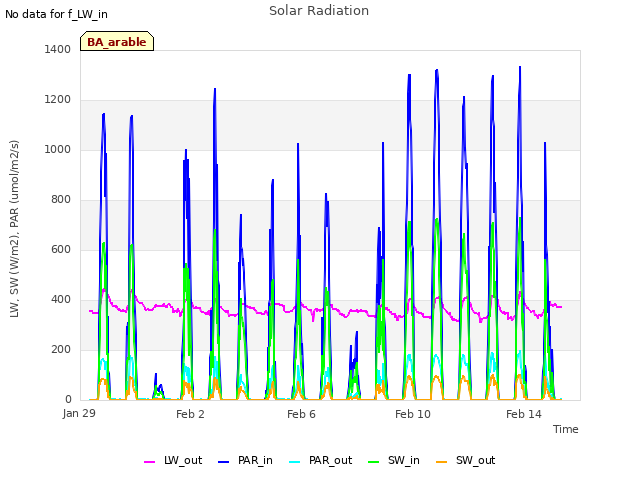Toggle the LW_out legend entry

tap(173, 460)
